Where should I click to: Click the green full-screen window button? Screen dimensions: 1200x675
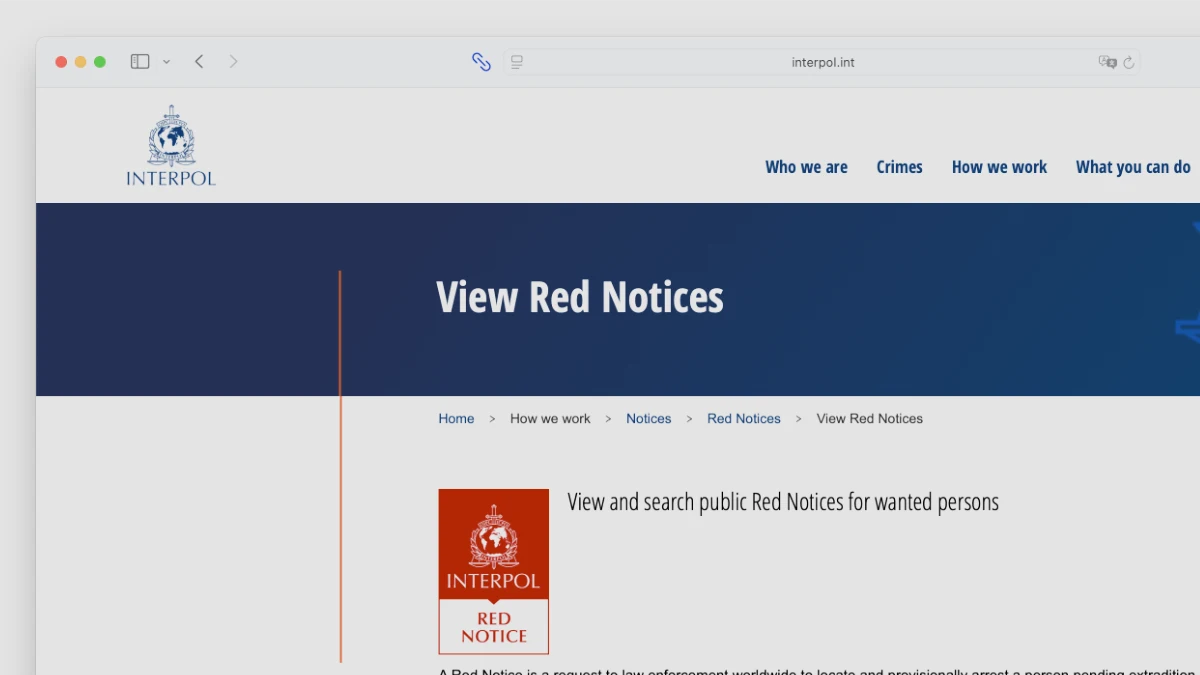coord(100,62)
